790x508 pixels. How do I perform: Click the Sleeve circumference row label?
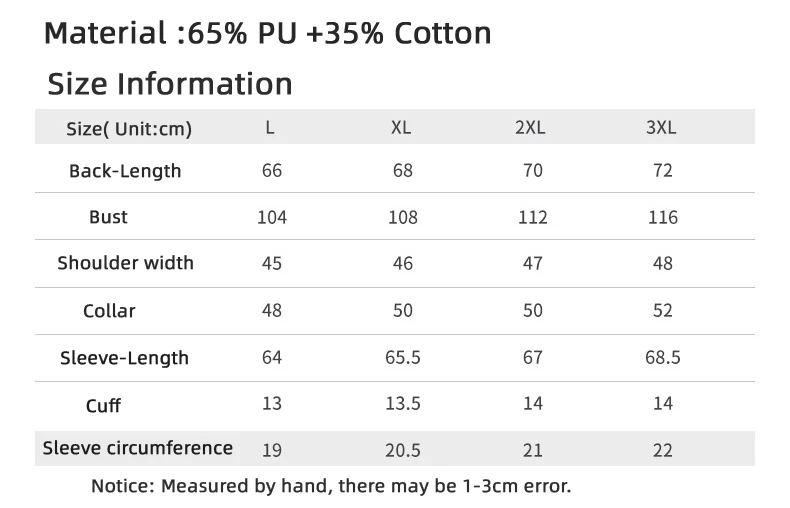point(138,448)
